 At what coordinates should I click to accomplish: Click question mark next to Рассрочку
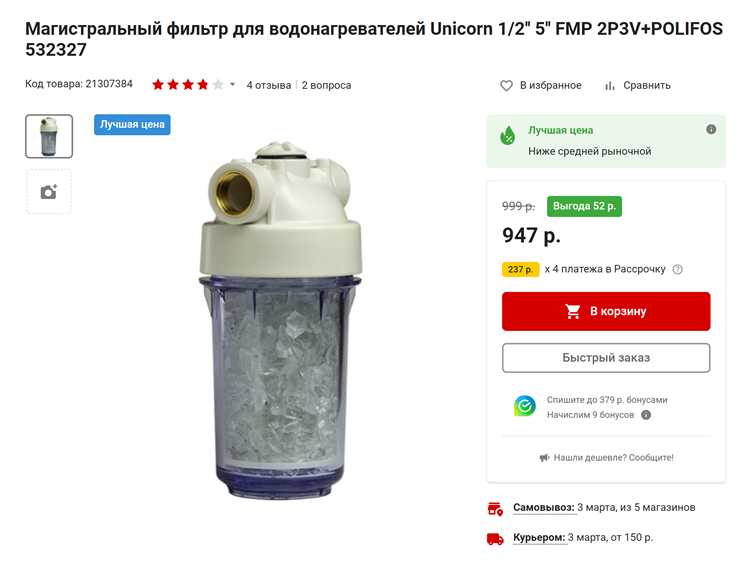pos(677,269)
